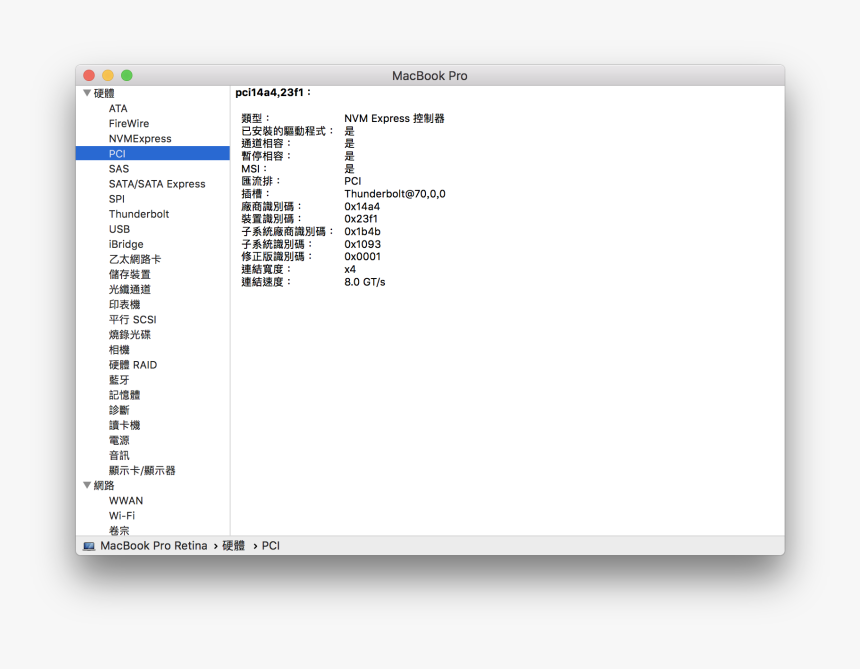Select the pci14a4,23f1 device heading
This screenshot has width=860, height=669.
[x=273, y=92]
